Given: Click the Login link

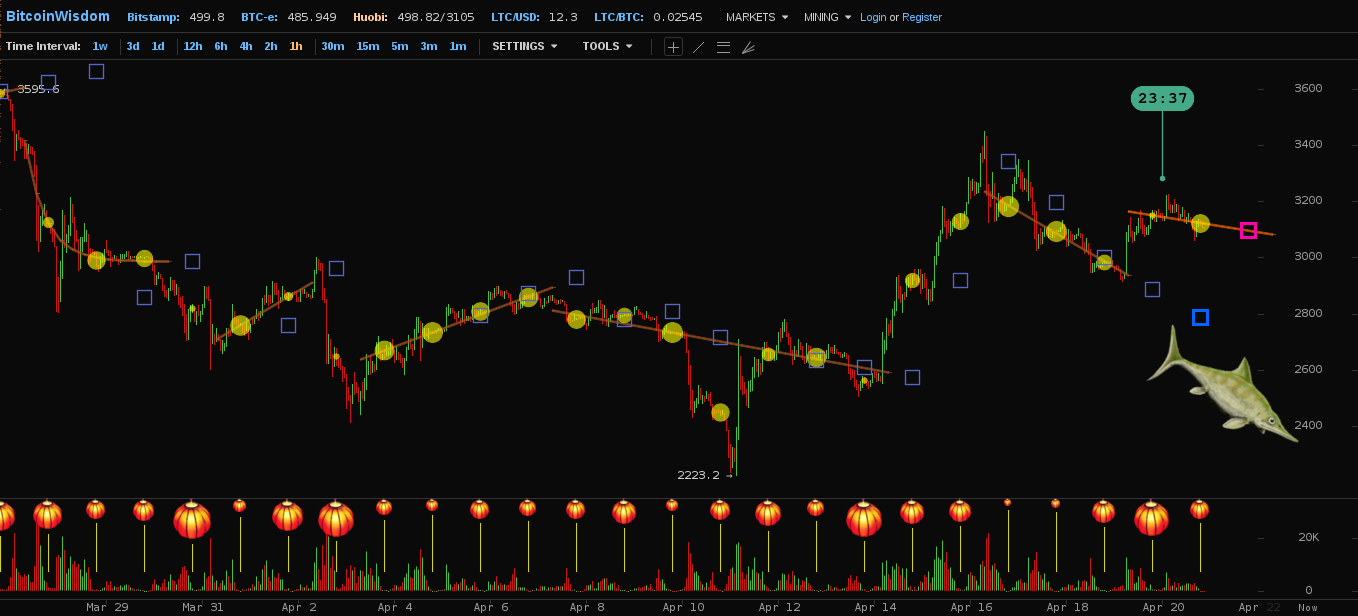Looking at the screenshot, I should 873,17.
